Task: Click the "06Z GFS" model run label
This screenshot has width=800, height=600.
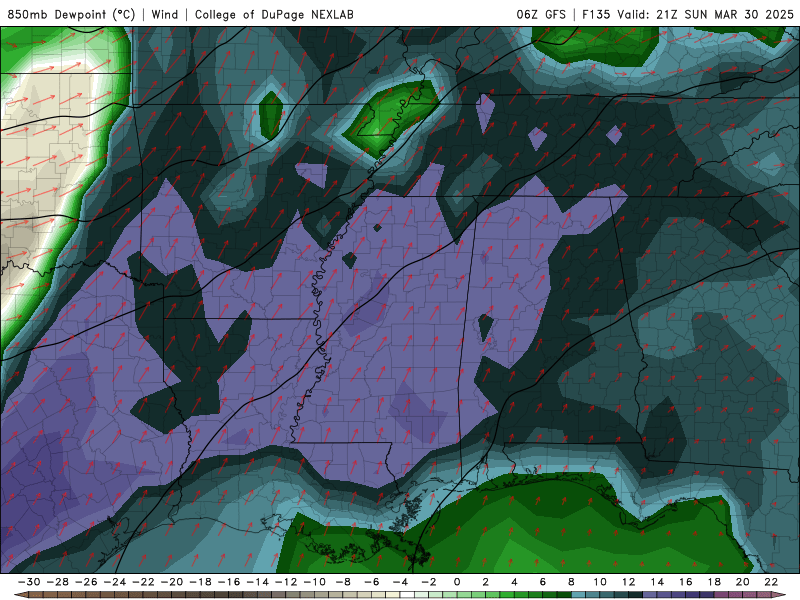Action: (541, 15)
